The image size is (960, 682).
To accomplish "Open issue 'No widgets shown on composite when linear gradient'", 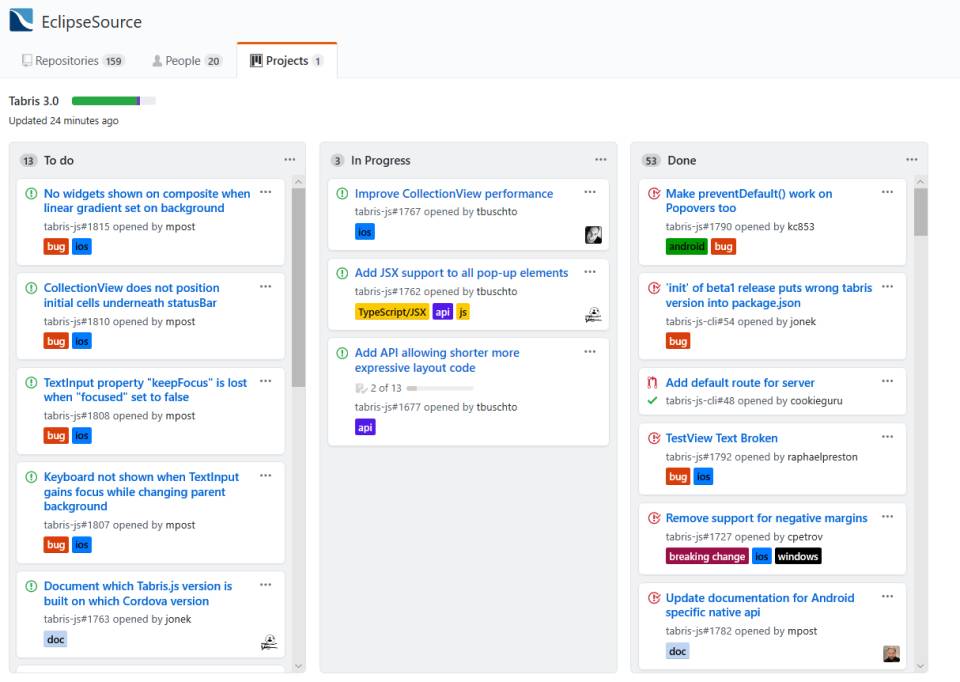I will (x=147, y=201).
